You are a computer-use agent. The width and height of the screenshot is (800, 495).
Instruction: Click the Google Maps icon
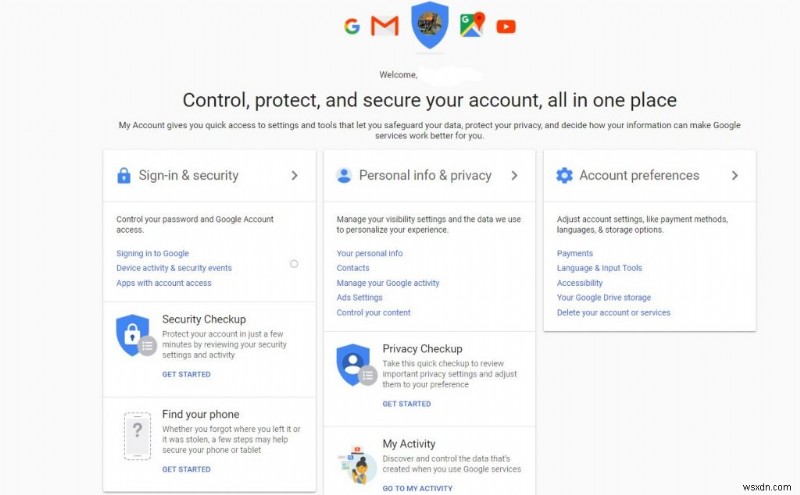pos(472,25)
